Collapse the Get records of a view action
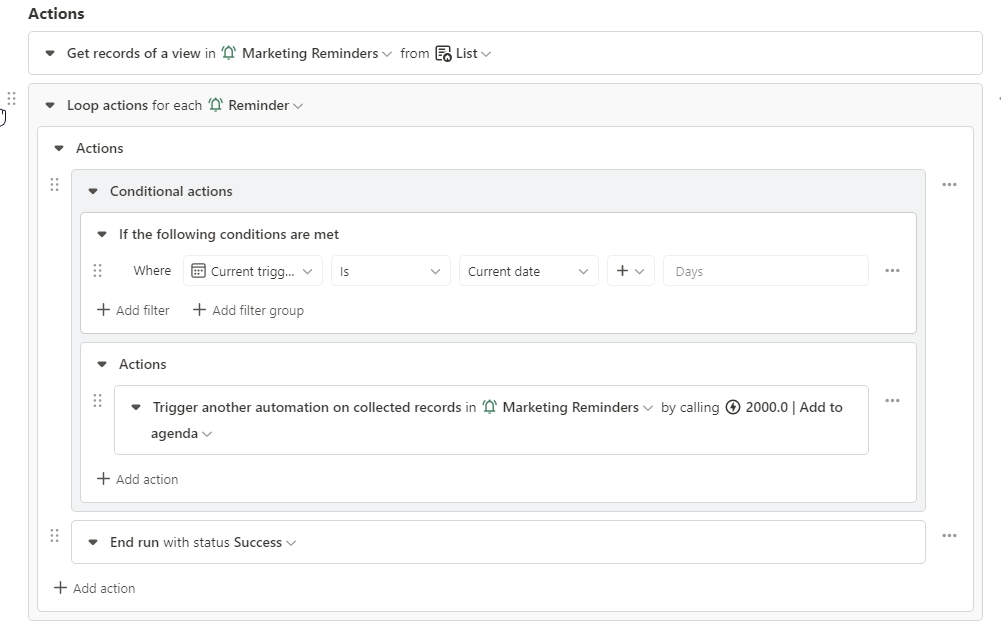The height and width of the screenshot is (624, 1001). 50,54
